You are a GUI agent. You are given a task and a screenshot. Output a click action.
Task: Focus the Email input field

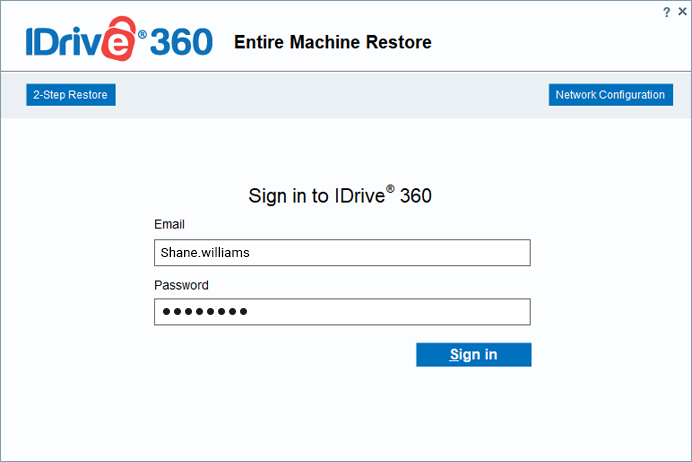[342, 253]
